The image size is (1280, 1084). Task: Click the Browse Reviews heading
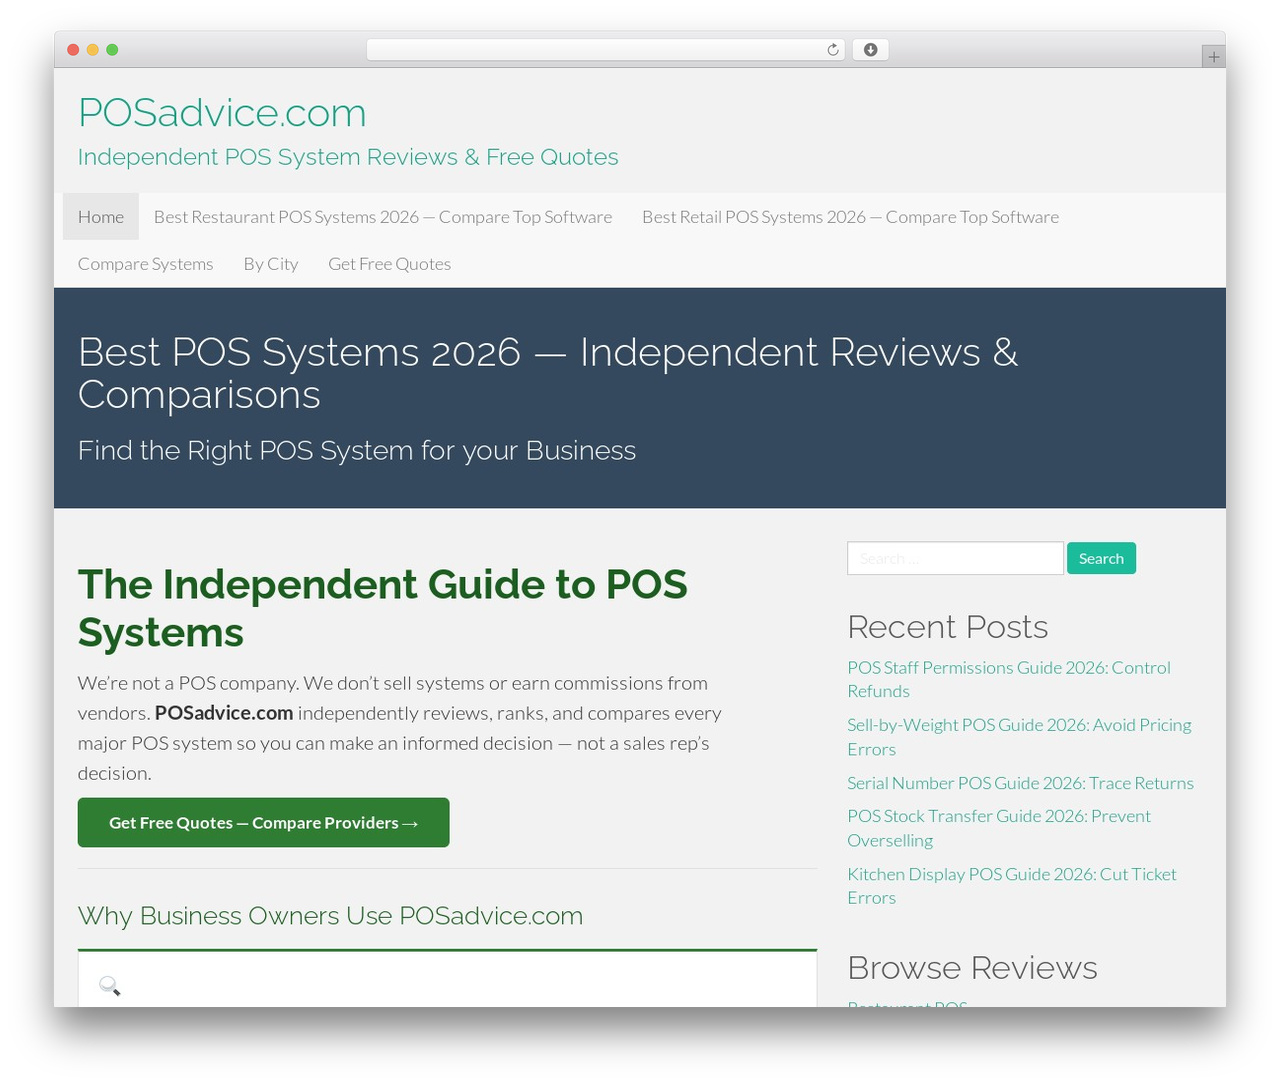coord(972,968)
